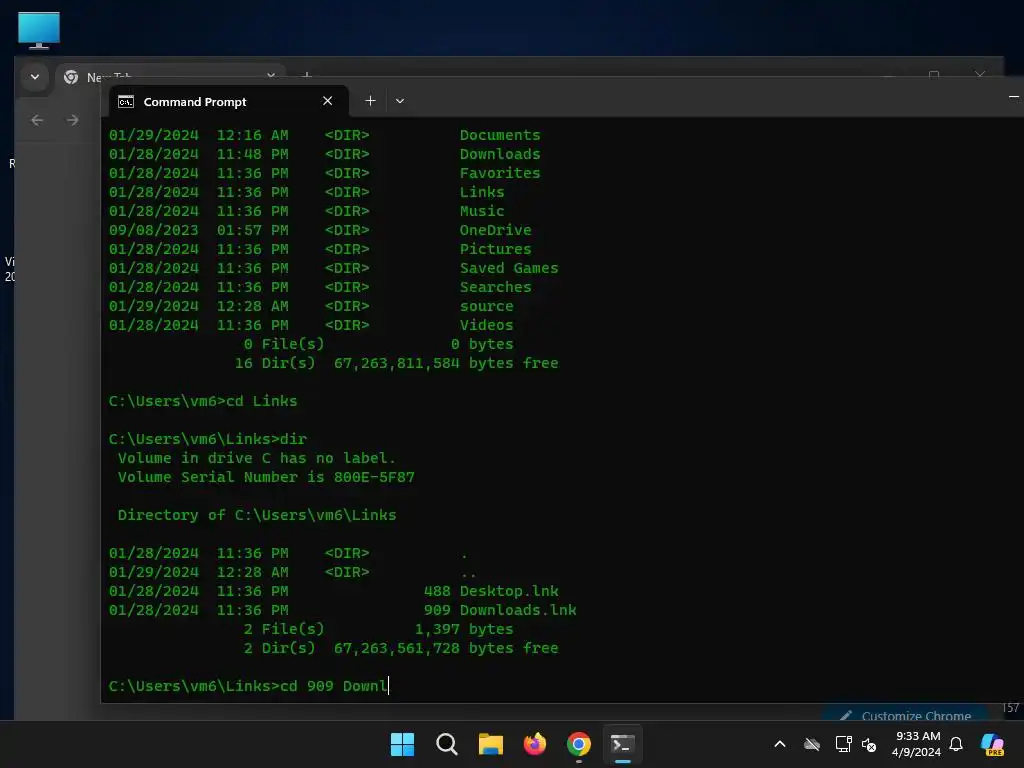Launch Copilot preview from the taskbar

click(992, 744)
